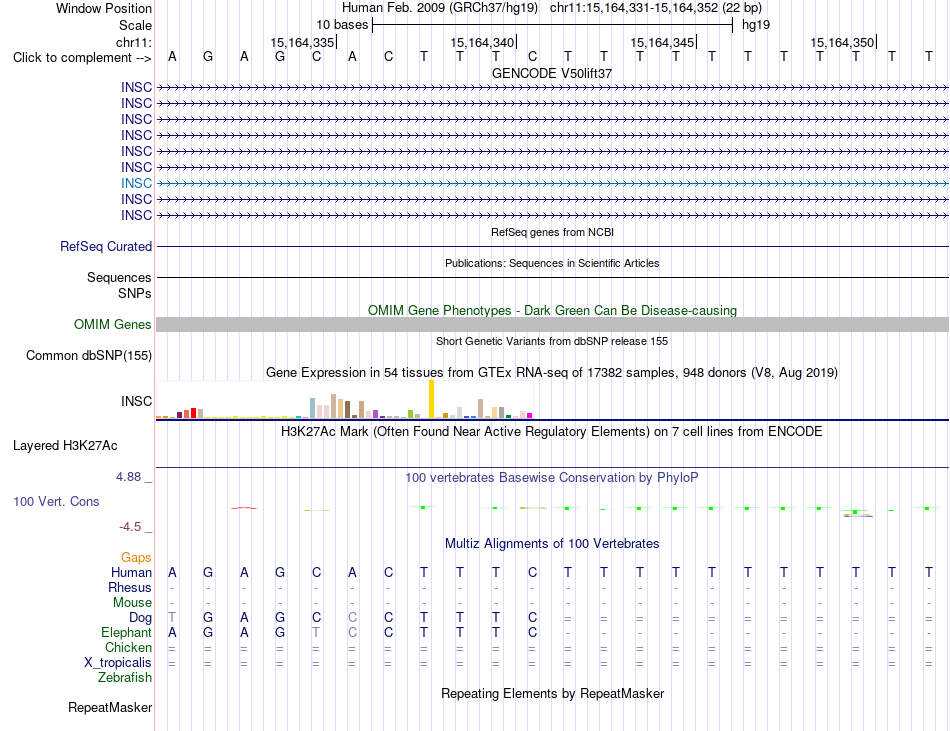Viewport: 950px width, 731px height.
Task: Click the Zebrafish alignment row label
Action: coord(125,678)
